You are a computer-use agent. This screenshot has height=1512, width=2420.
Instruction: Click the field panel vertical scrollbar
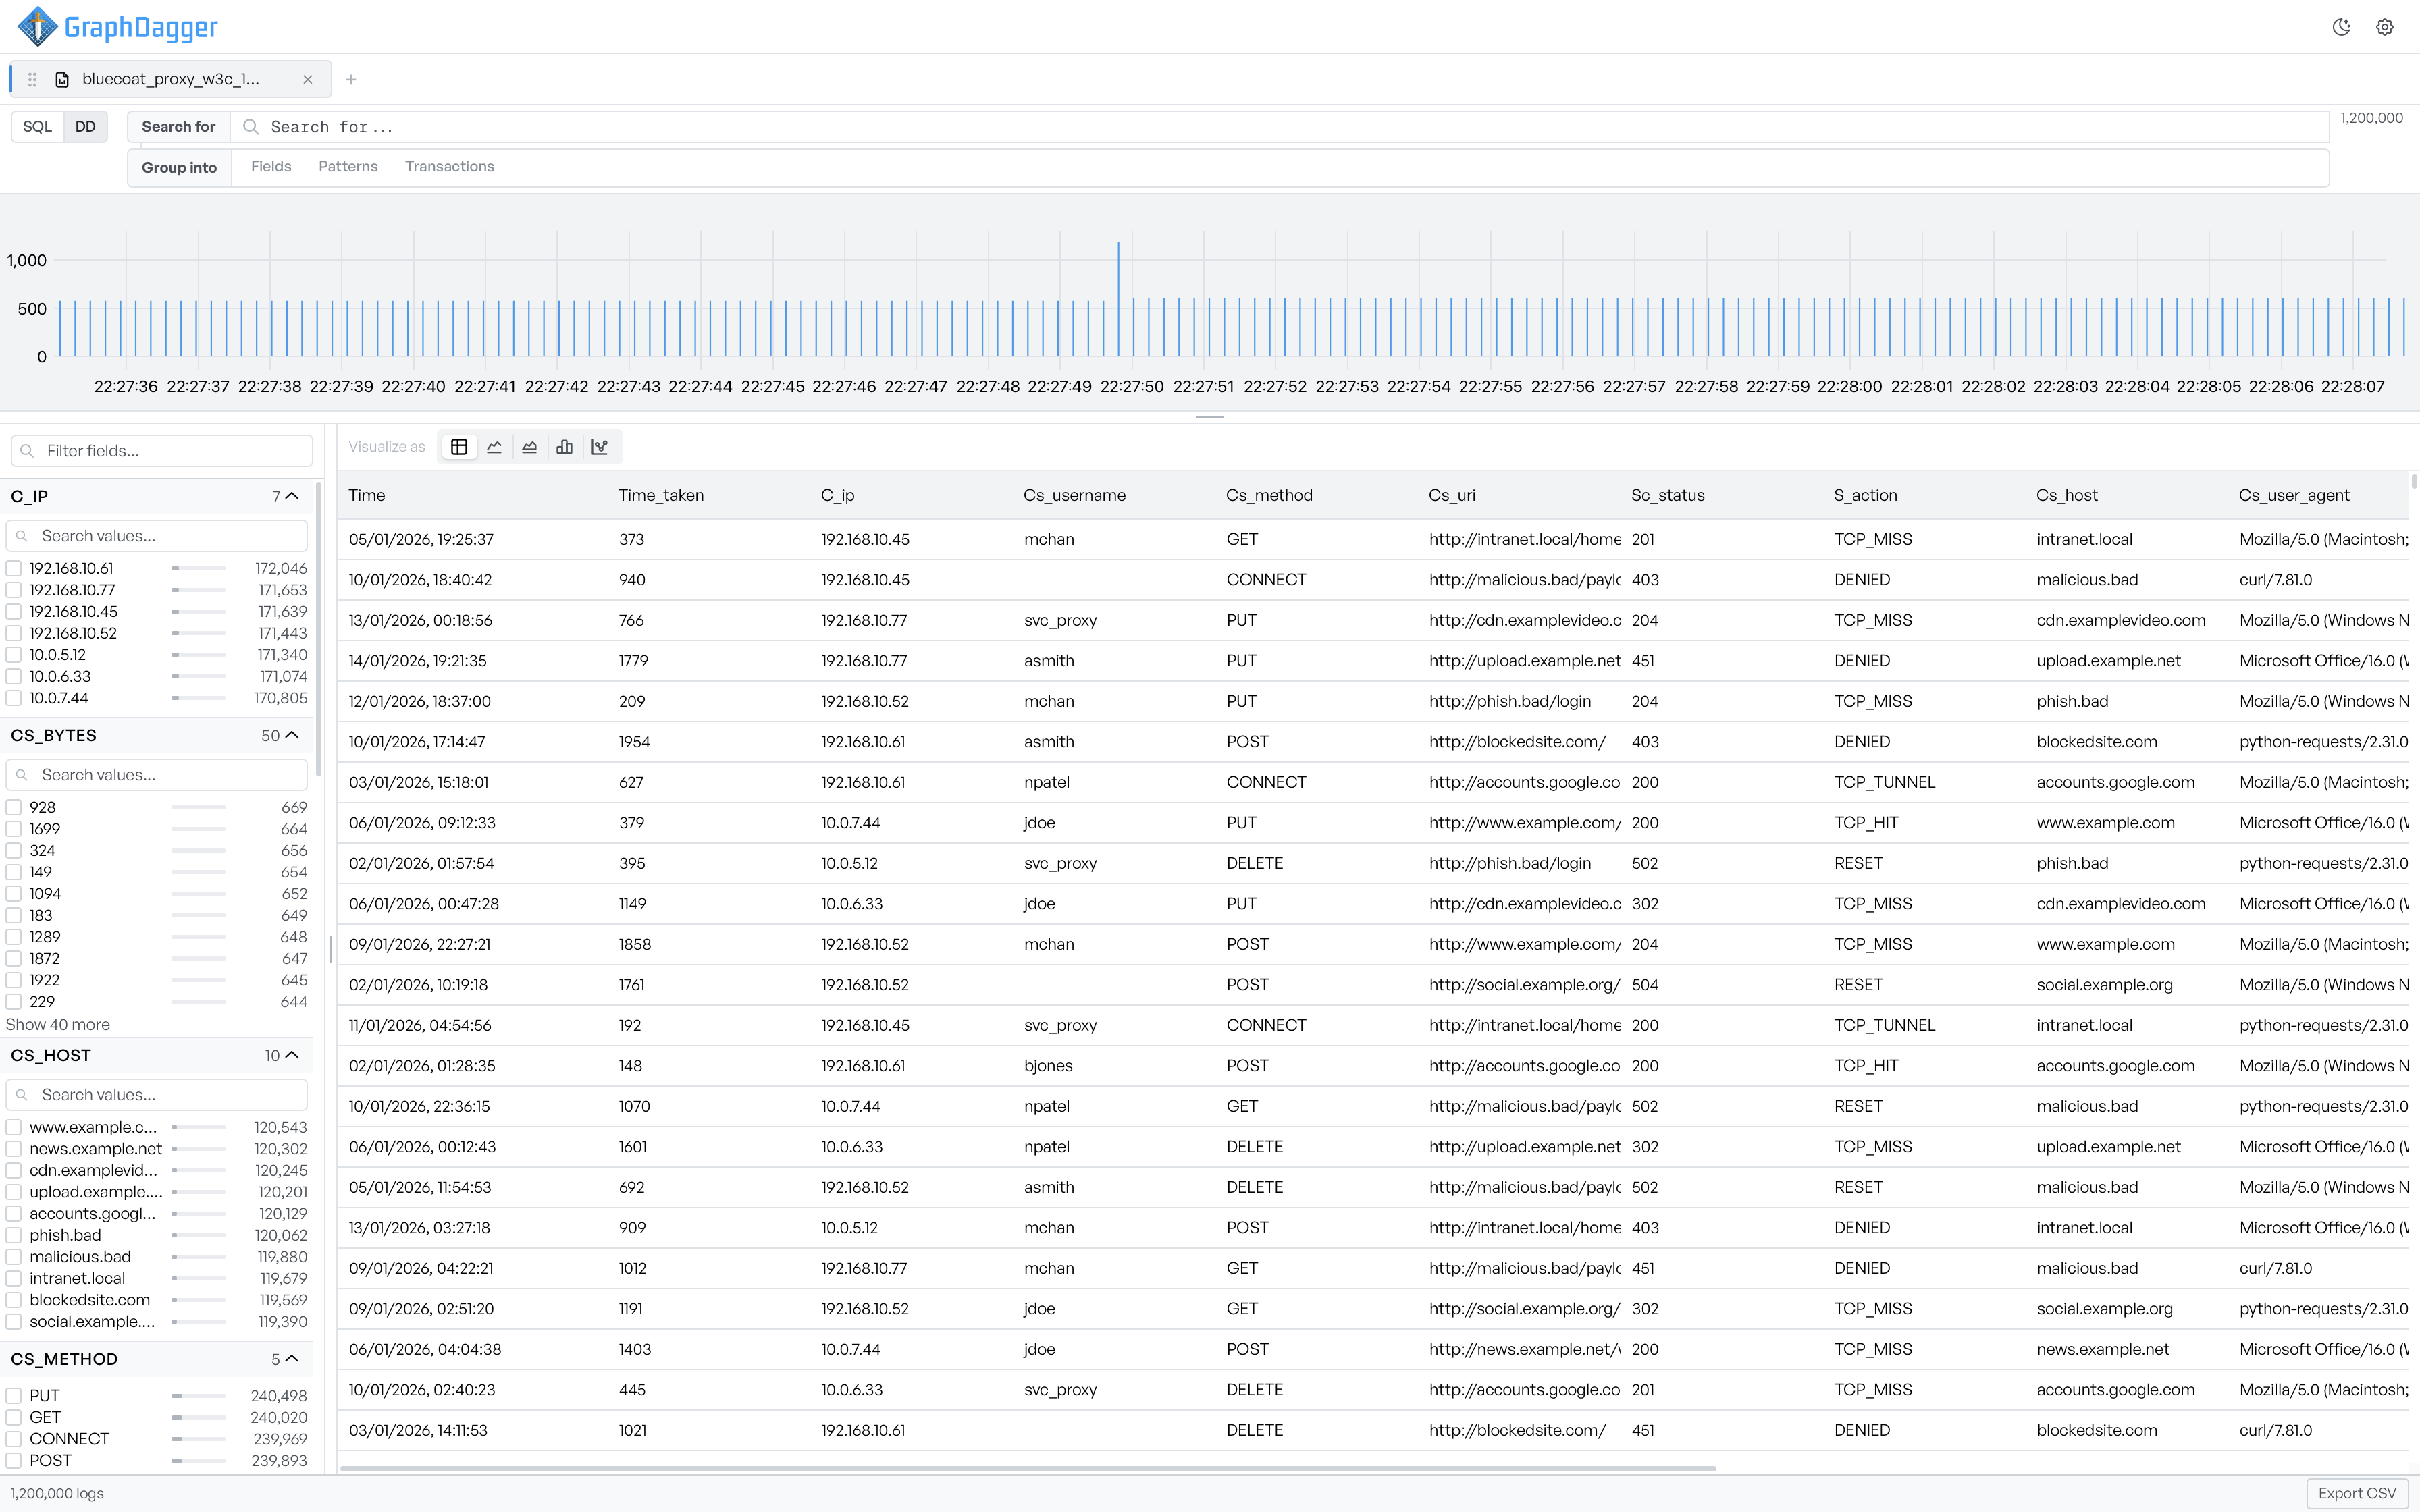tap(319, 628)
